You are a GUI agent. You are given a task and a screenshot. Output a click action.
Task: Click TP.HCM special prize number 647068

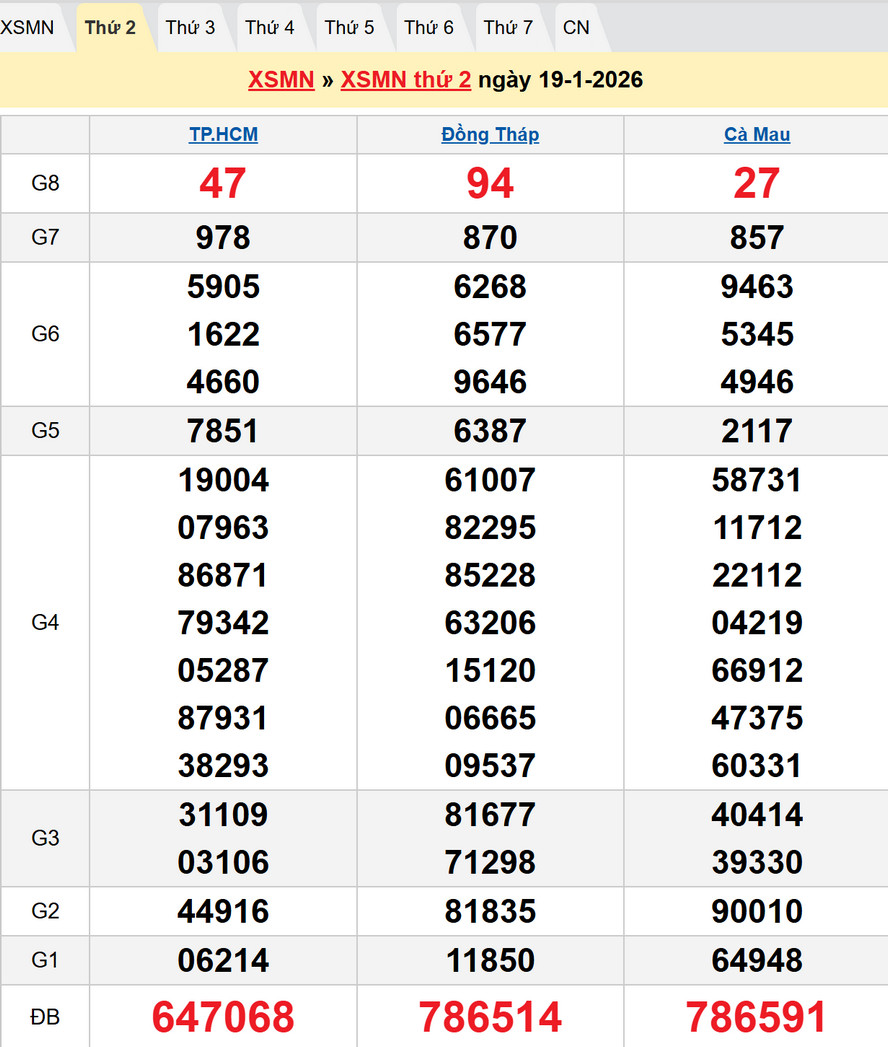click(223, 1017)
